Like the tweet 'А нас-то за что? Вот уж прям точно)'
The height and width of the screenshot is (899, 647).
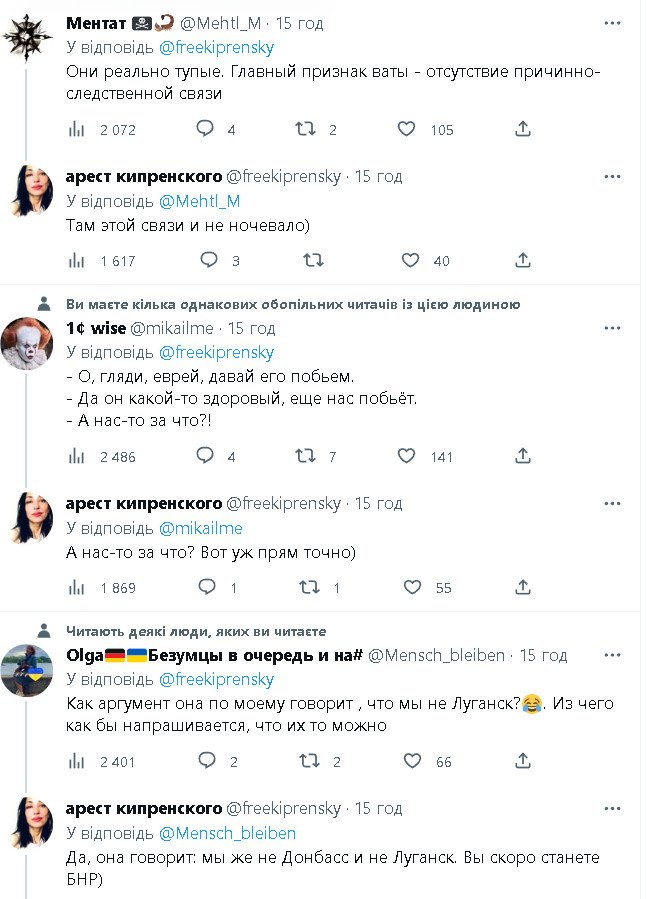click(411, 588)
